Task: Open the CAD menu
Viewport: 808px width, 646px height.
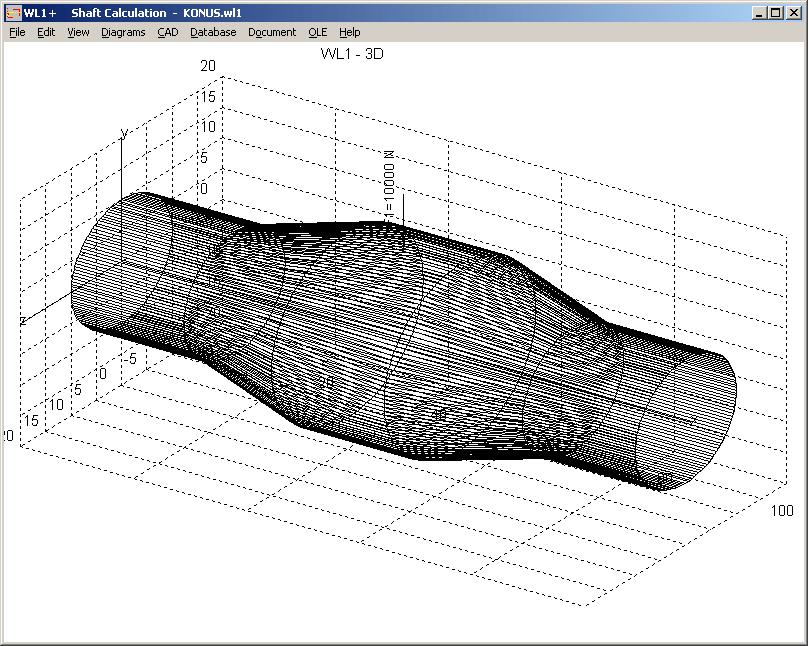Action: point(167,32)
